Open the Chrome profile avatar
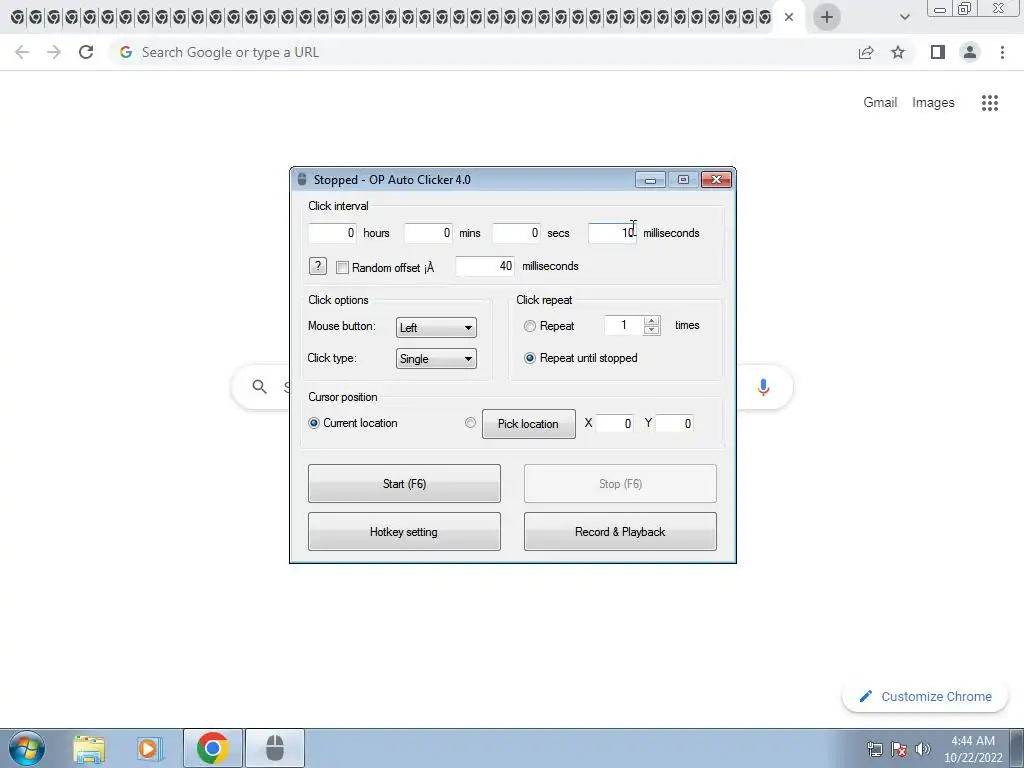The height and width of the screenshot is (768, 1024). click(x=970, y=52)
